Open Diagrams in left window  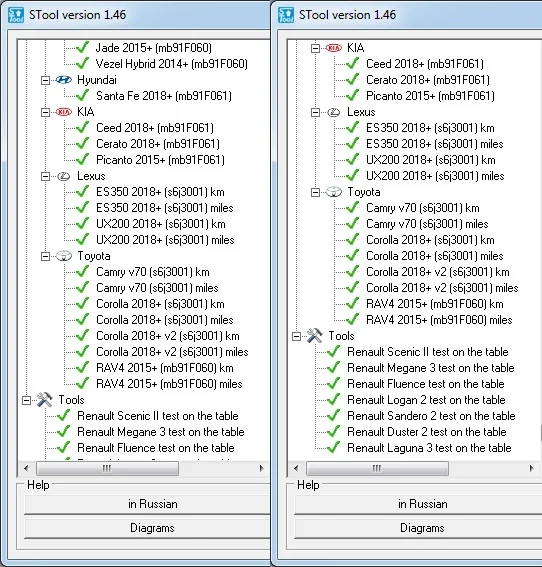tap(148, 528)
